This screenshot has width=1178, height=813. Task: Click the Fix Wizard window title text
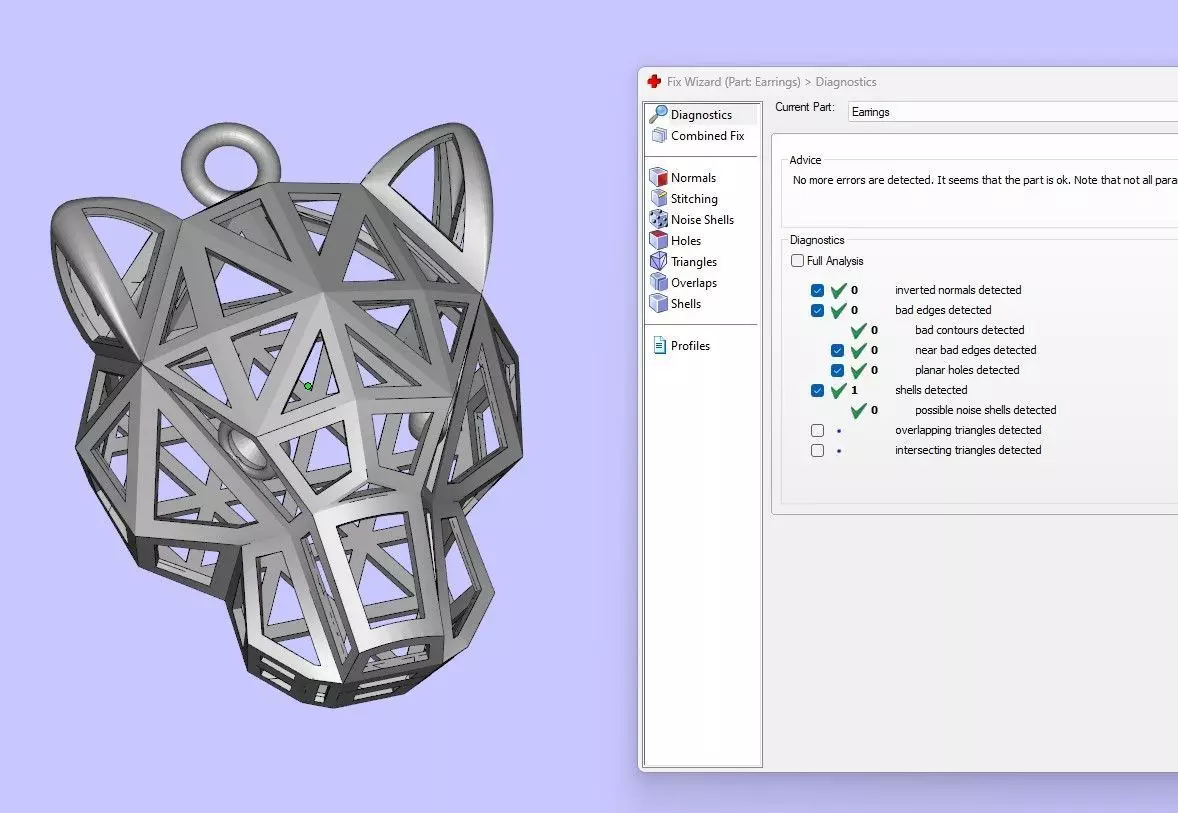[772, 82]
